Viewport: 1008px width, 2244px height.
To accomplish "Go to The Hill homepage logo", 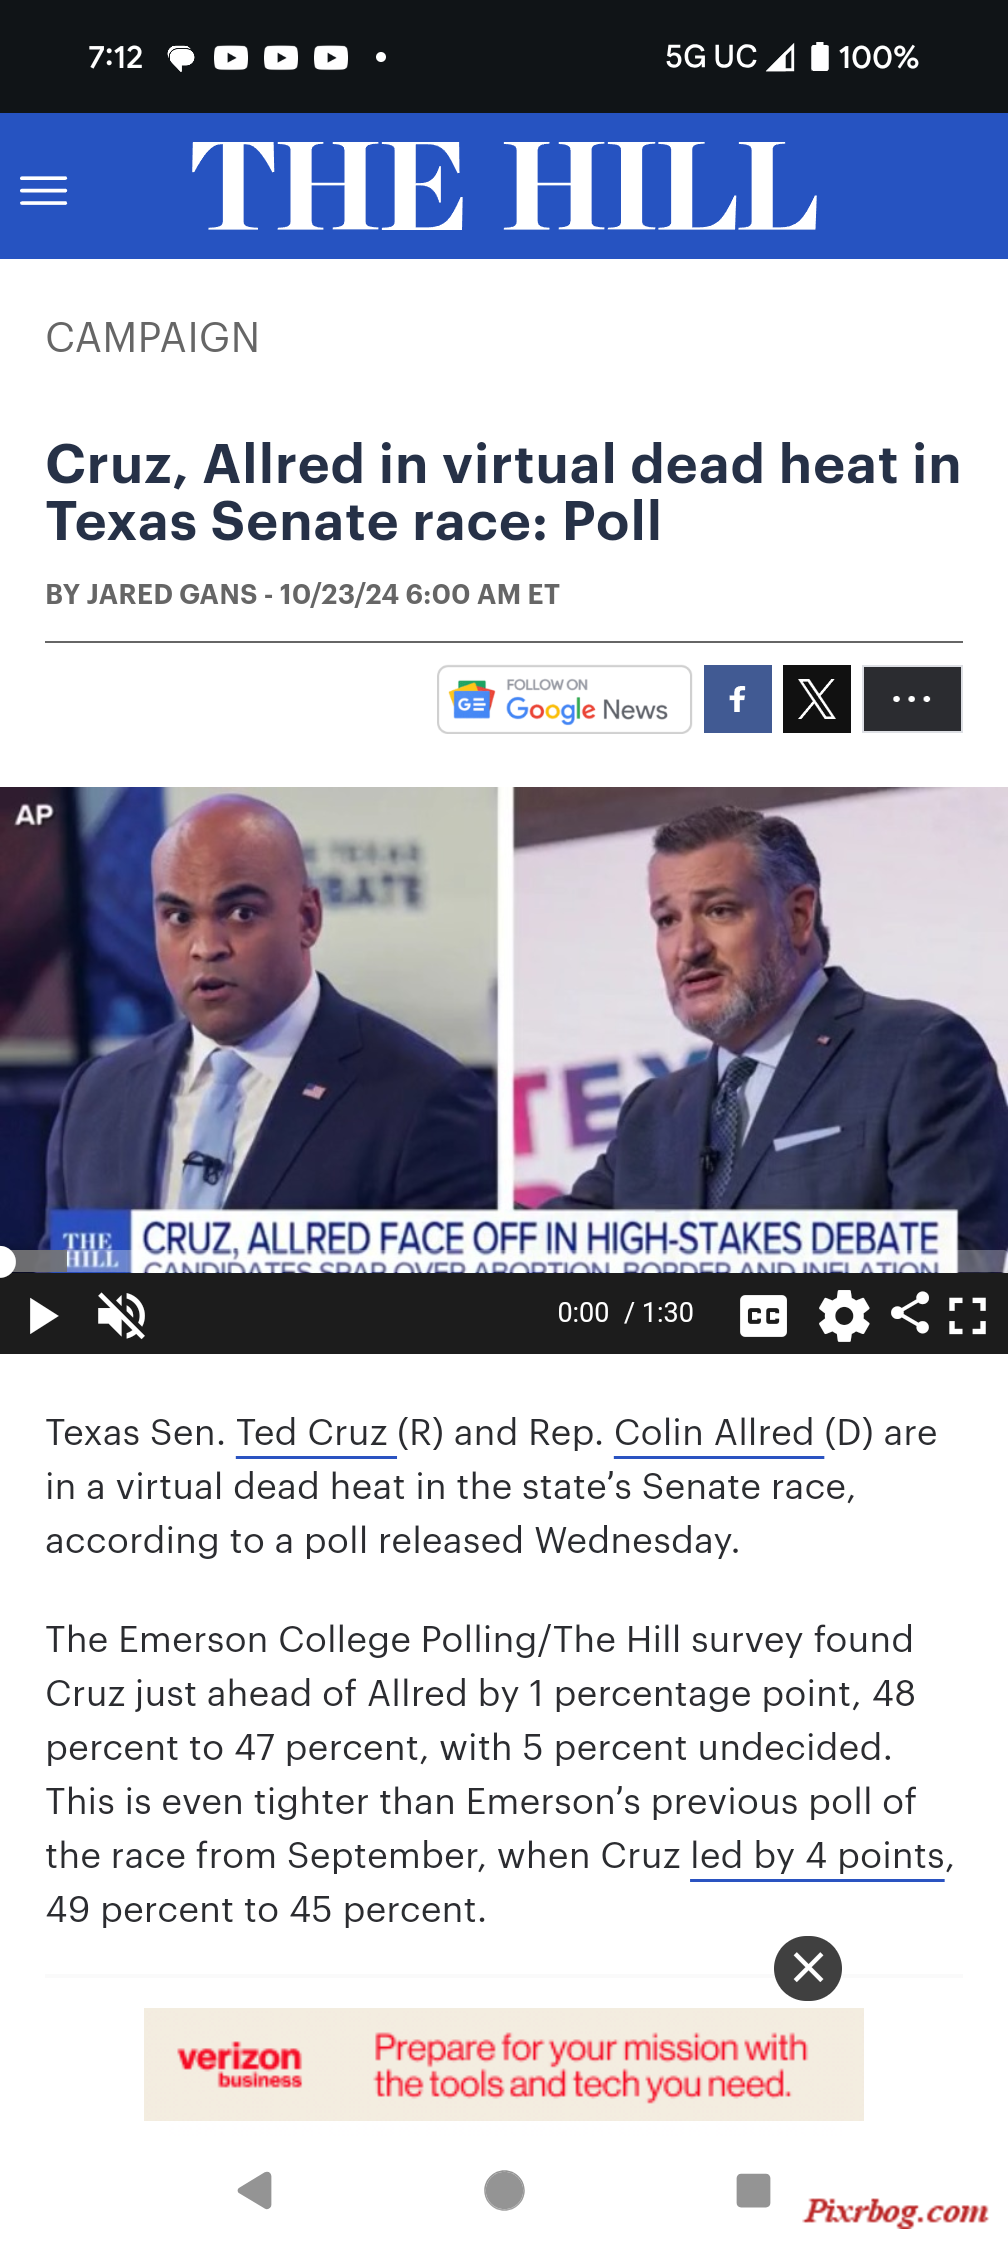I will point(504,186).
